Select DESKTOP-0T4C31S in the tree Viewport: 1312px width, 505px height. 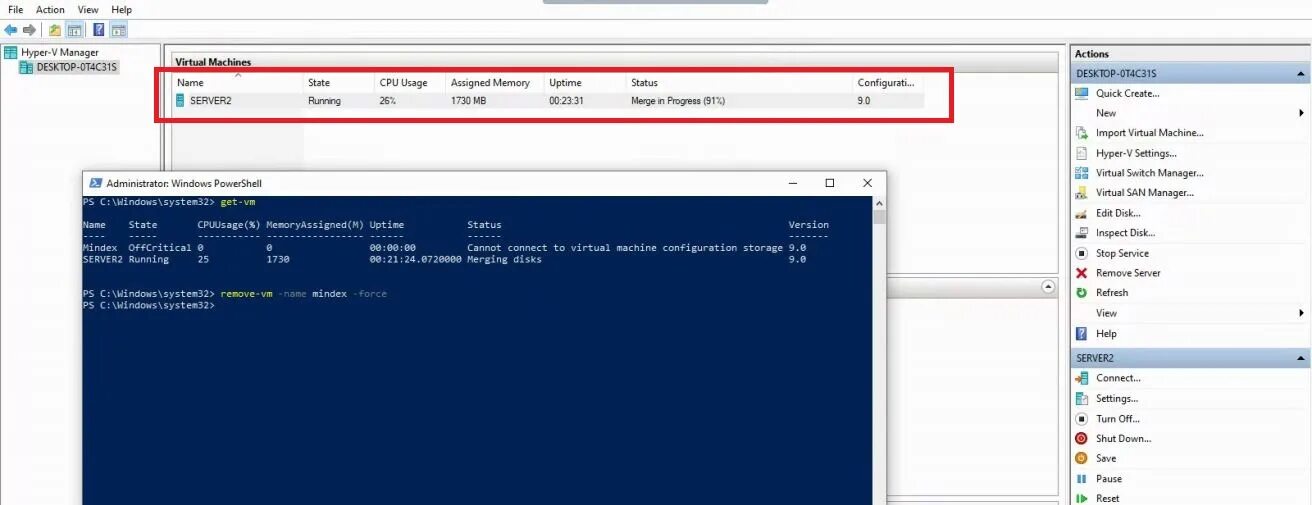tap(68, 67)
